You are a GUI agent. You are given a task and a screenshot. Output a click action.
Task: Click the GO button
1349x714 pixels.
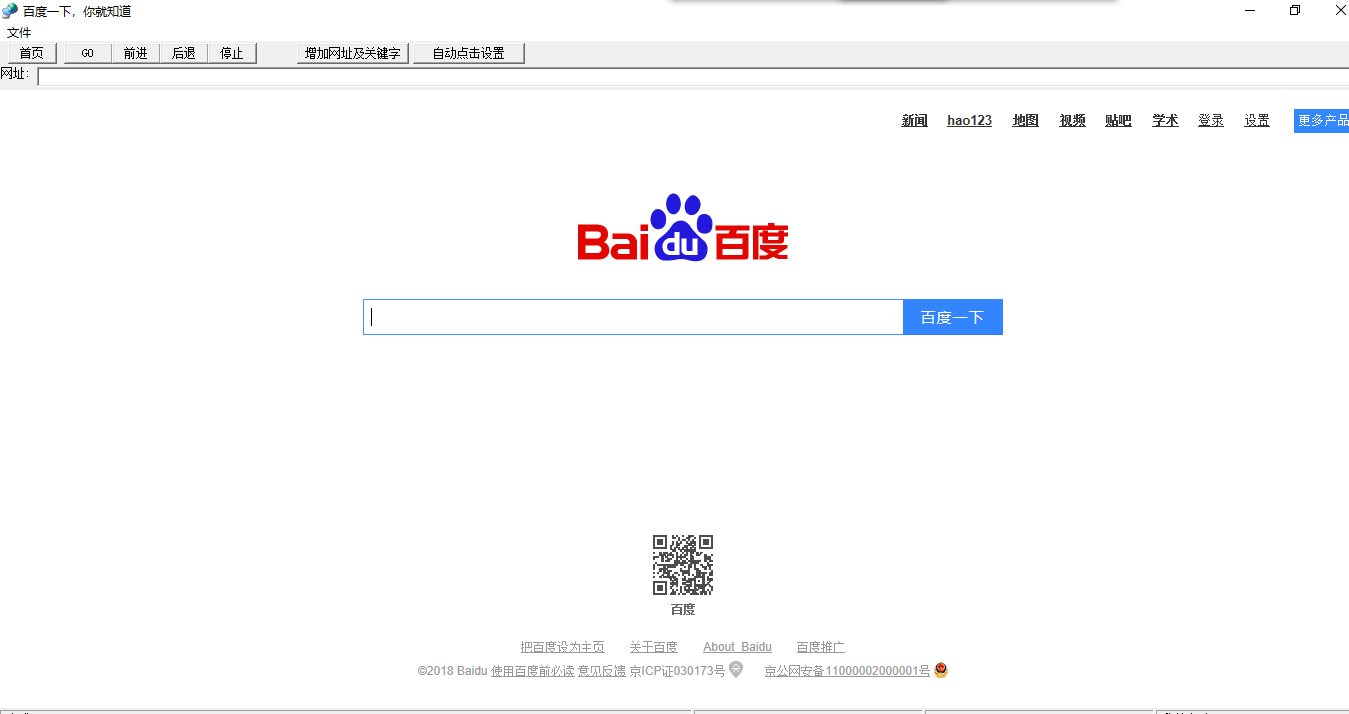click(x=88, y=53)
